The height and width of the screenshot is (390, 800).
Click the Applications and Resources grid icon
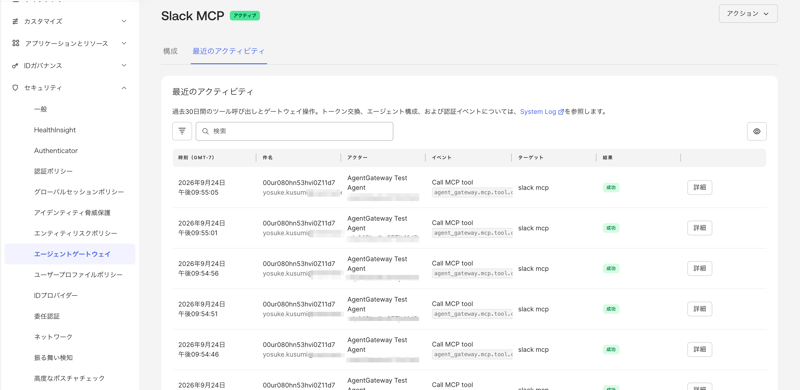click(x=15, y=43)
